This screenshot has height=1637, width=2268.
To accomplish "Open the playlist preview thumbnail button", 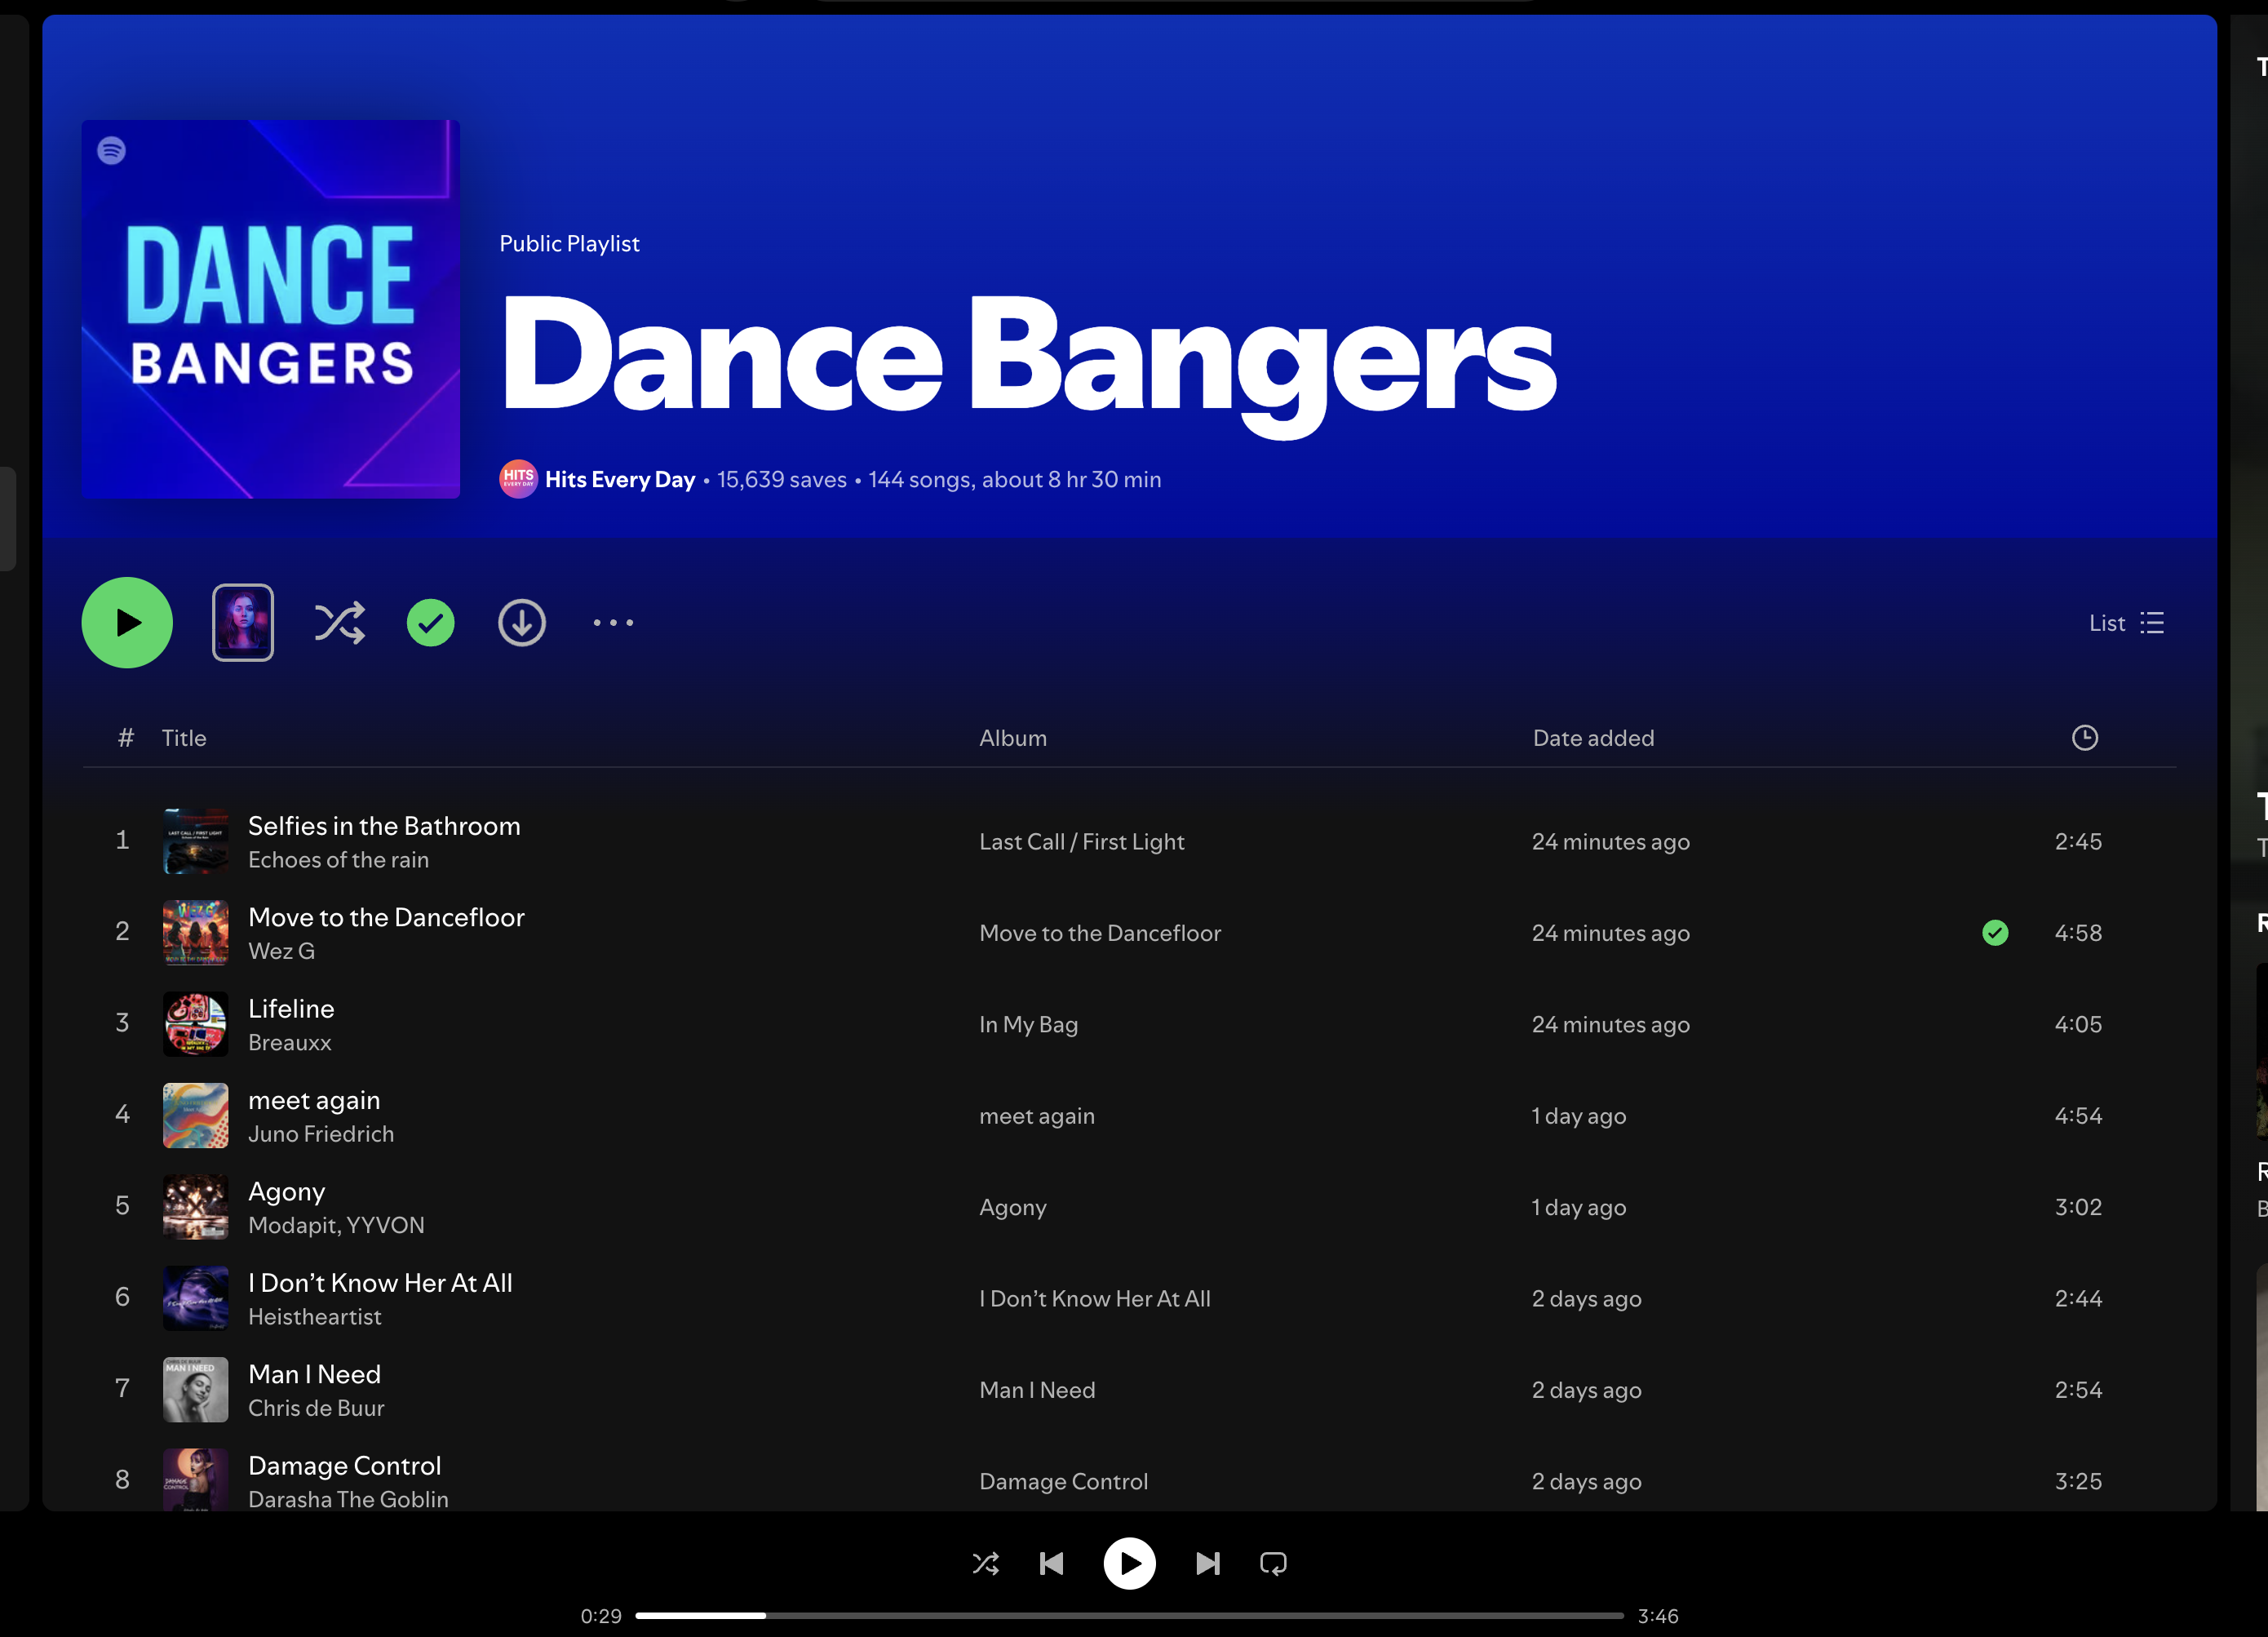I will pos(243,623).
